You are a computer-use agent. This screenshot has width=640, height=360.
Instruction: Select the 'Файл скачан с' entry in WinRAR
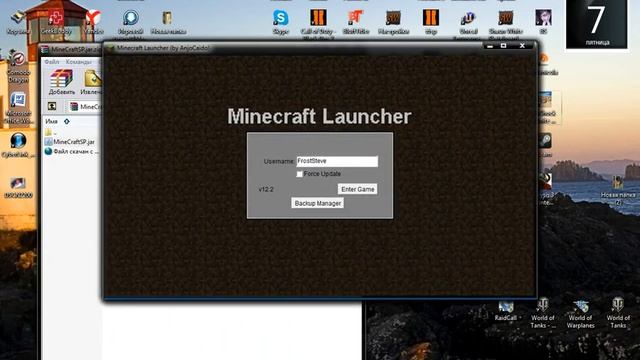click(71, 151)
